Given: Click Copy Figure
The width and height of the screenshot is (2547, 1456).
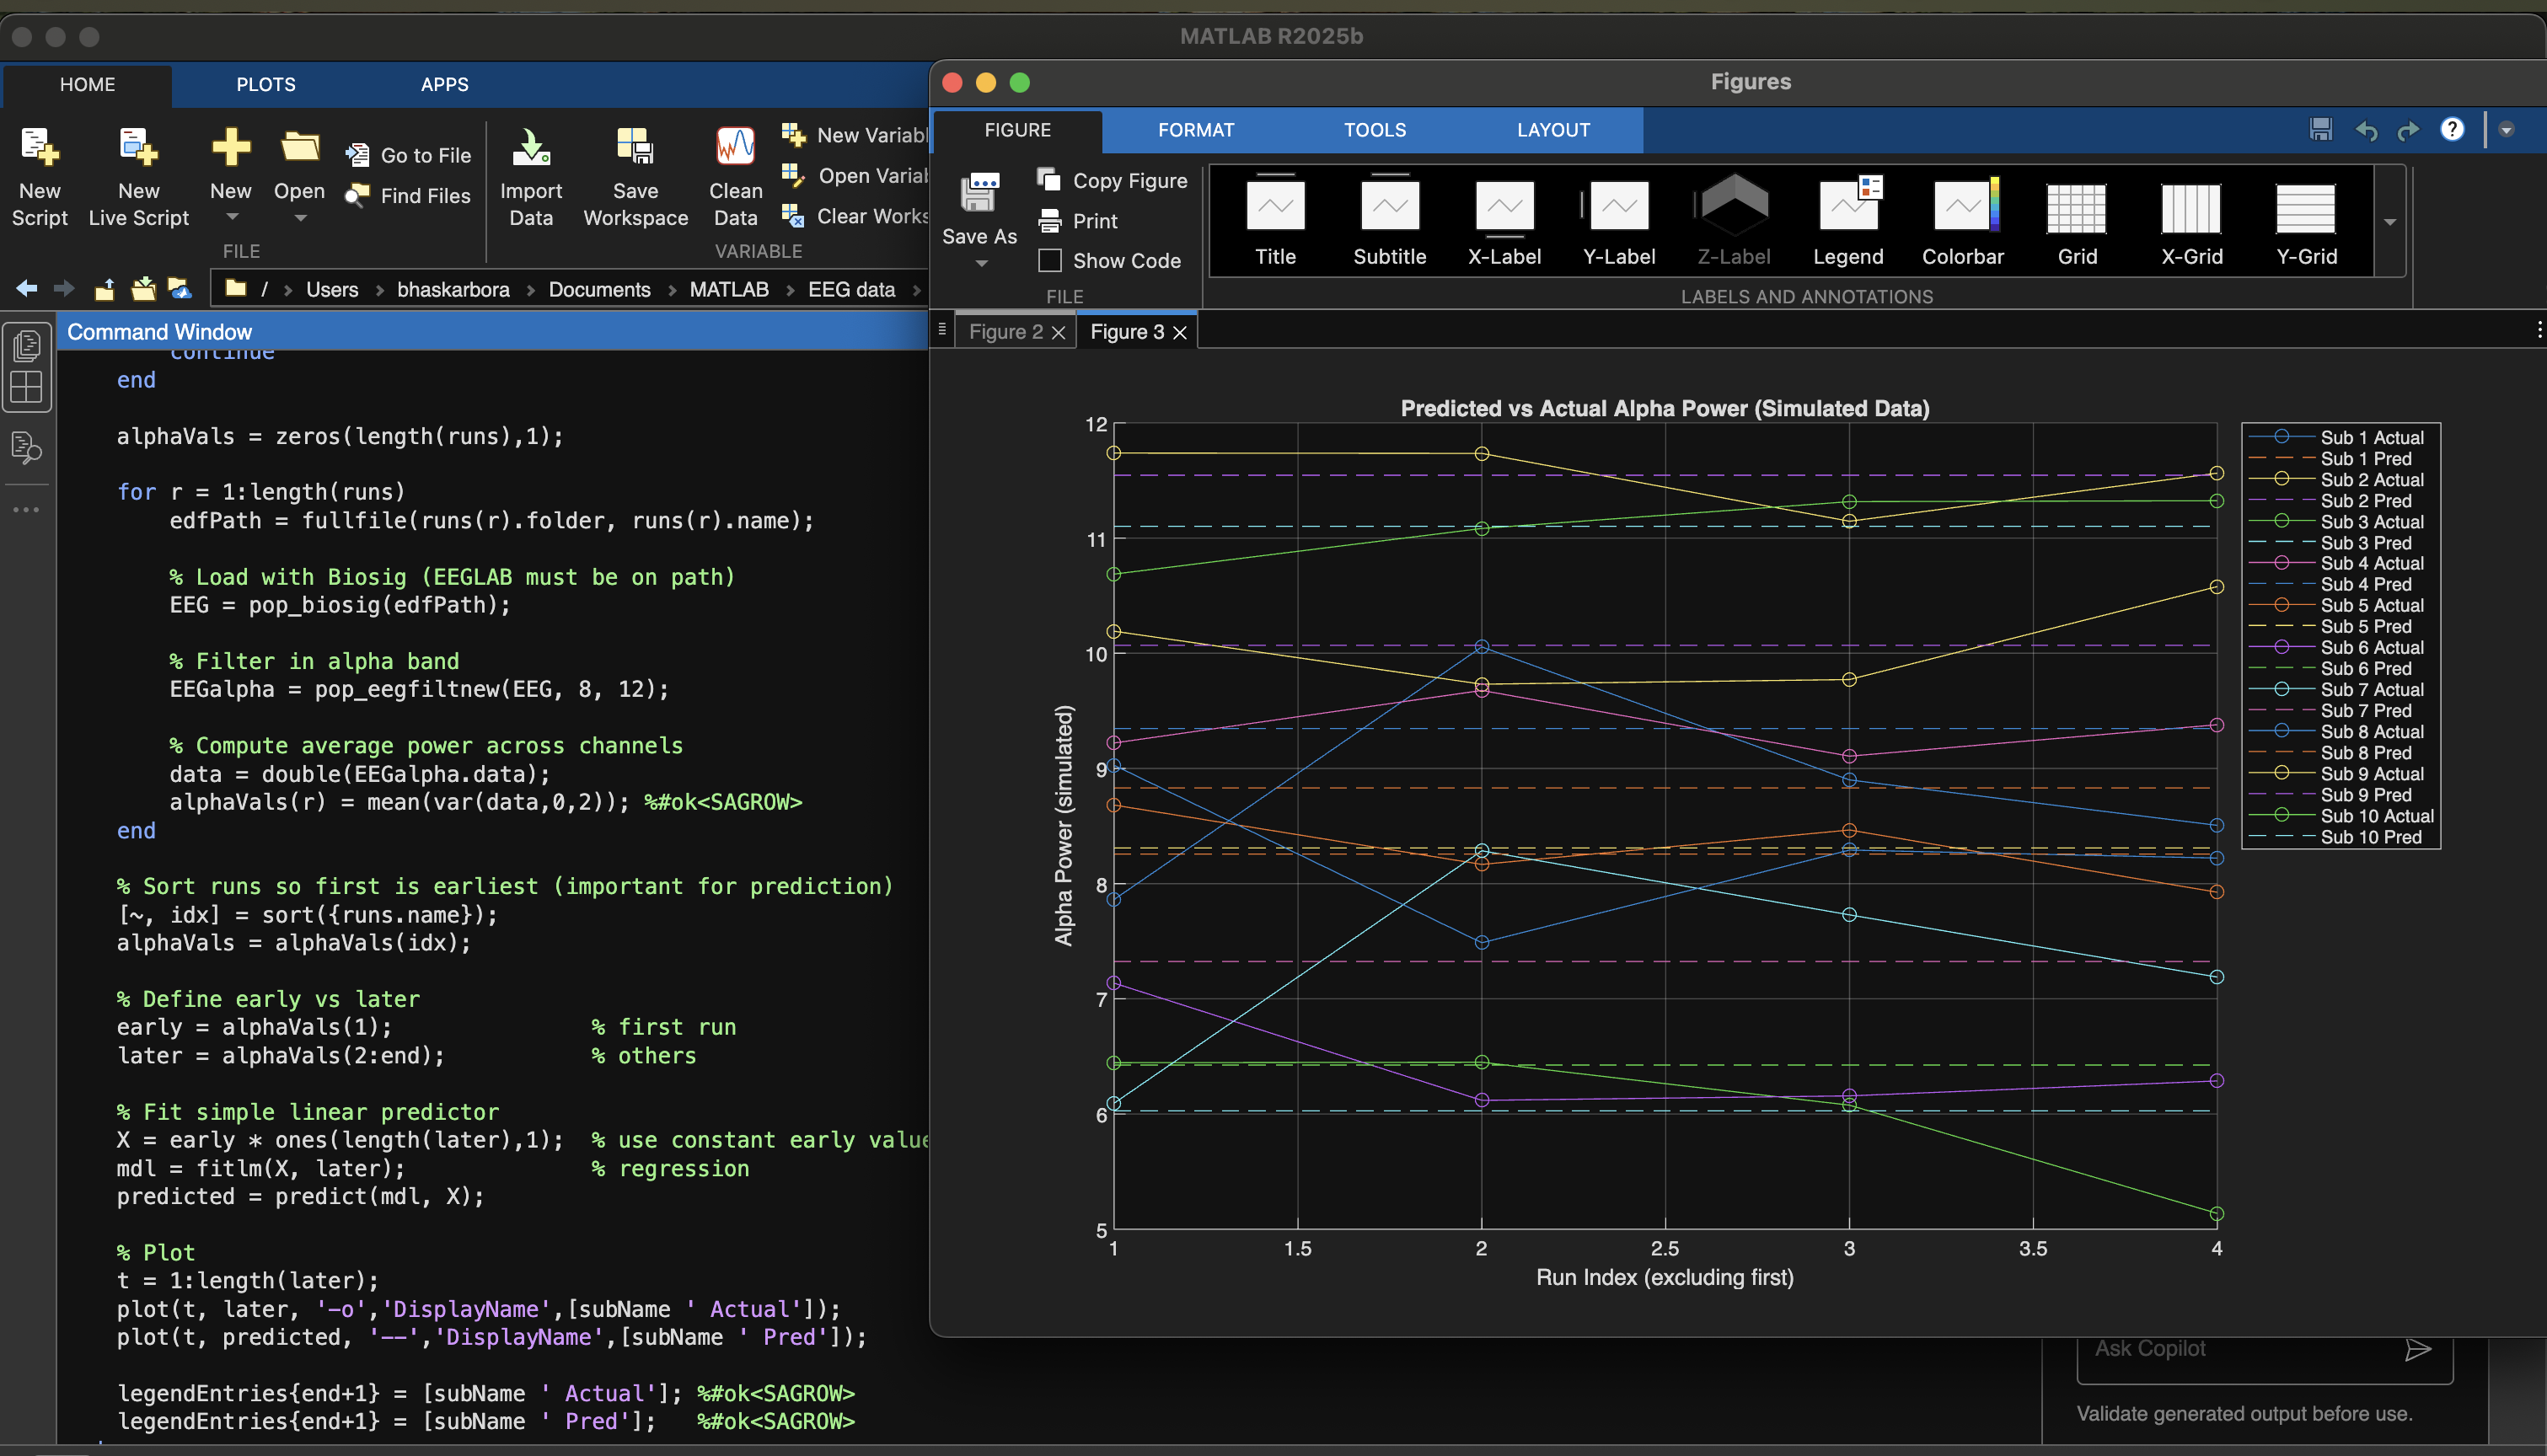Looking at the screenshot, I should tap(1112, 181).
